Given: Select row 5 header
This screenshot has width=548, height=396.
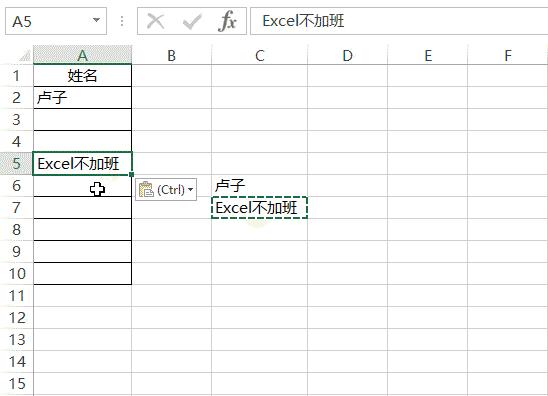Looking at the screenshot, I should point(16,164).
